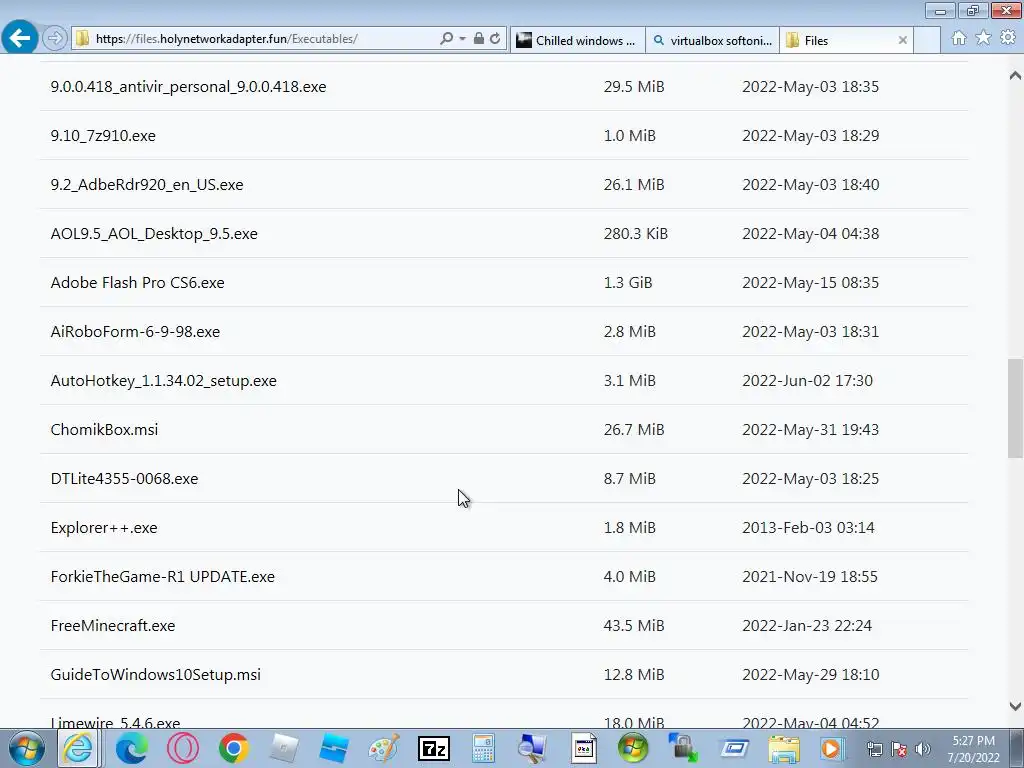The width and height of the screenshot is (1024, 768).
Task: Open FreeMinecraft.exe link
Action: (x=113, y=626)
